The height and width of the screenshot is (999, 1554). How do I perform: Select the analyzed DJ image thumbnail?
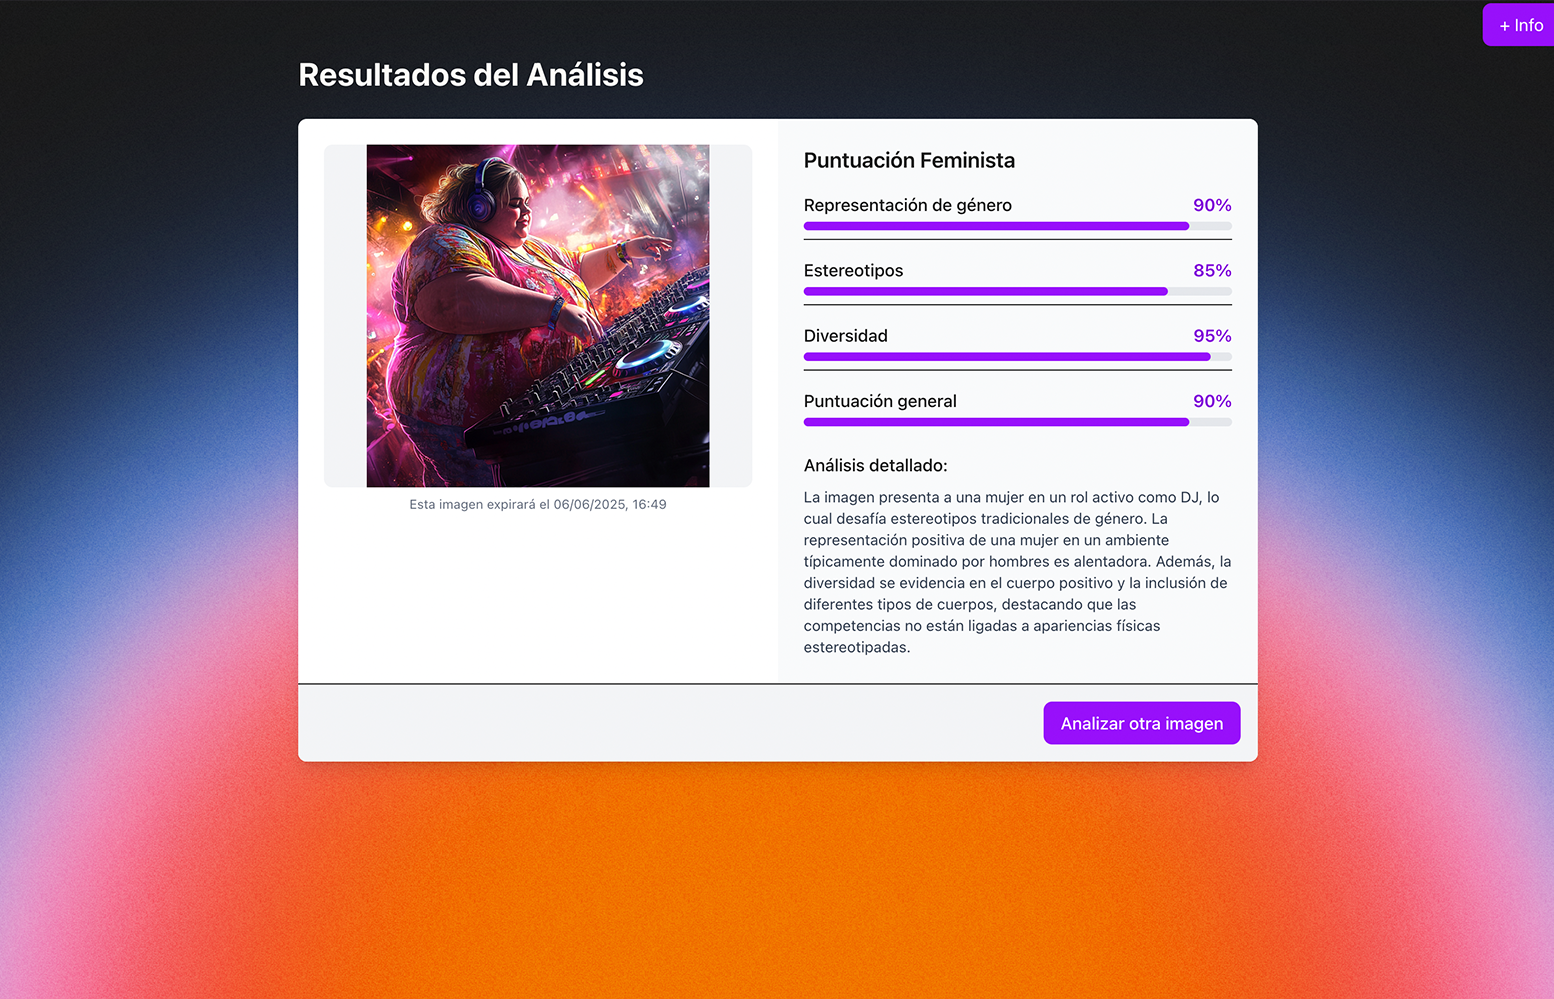coord(538,316)
